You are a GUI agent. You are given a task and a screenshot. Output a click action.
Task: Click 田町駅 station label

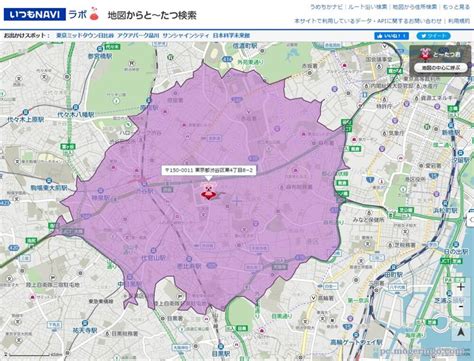(x=394, y=275)
